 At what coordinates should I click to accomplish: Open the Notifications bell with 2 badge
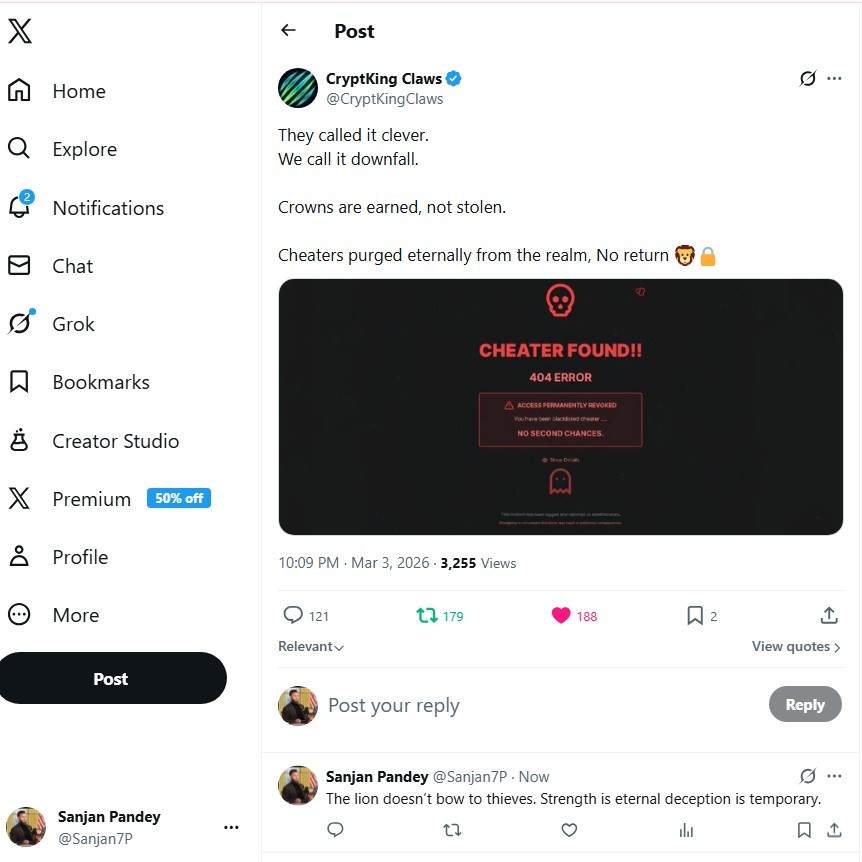pyautogui.click(x=20, y=207)
